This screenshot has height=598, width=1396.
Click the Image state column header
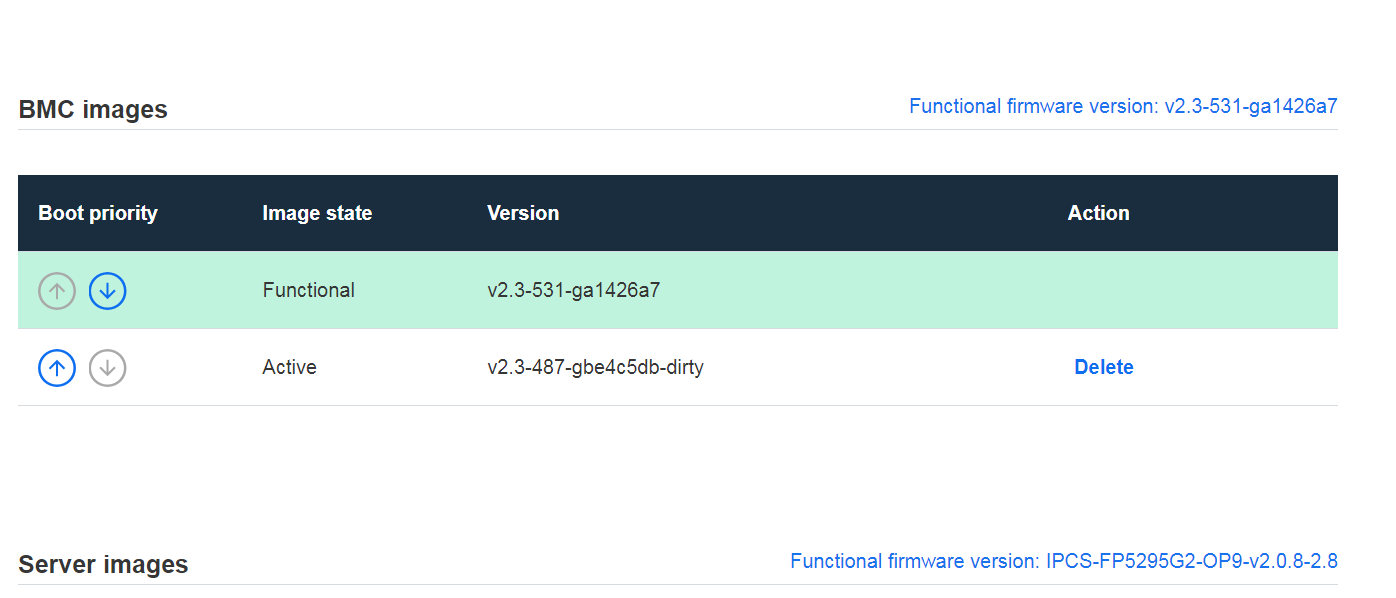[317, 213]
